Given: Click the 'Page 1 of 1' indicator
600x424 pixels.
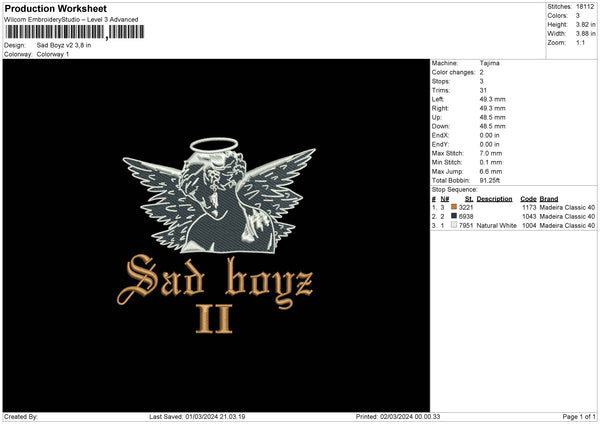Looking at the screenshot, I should tap(579, 417).
